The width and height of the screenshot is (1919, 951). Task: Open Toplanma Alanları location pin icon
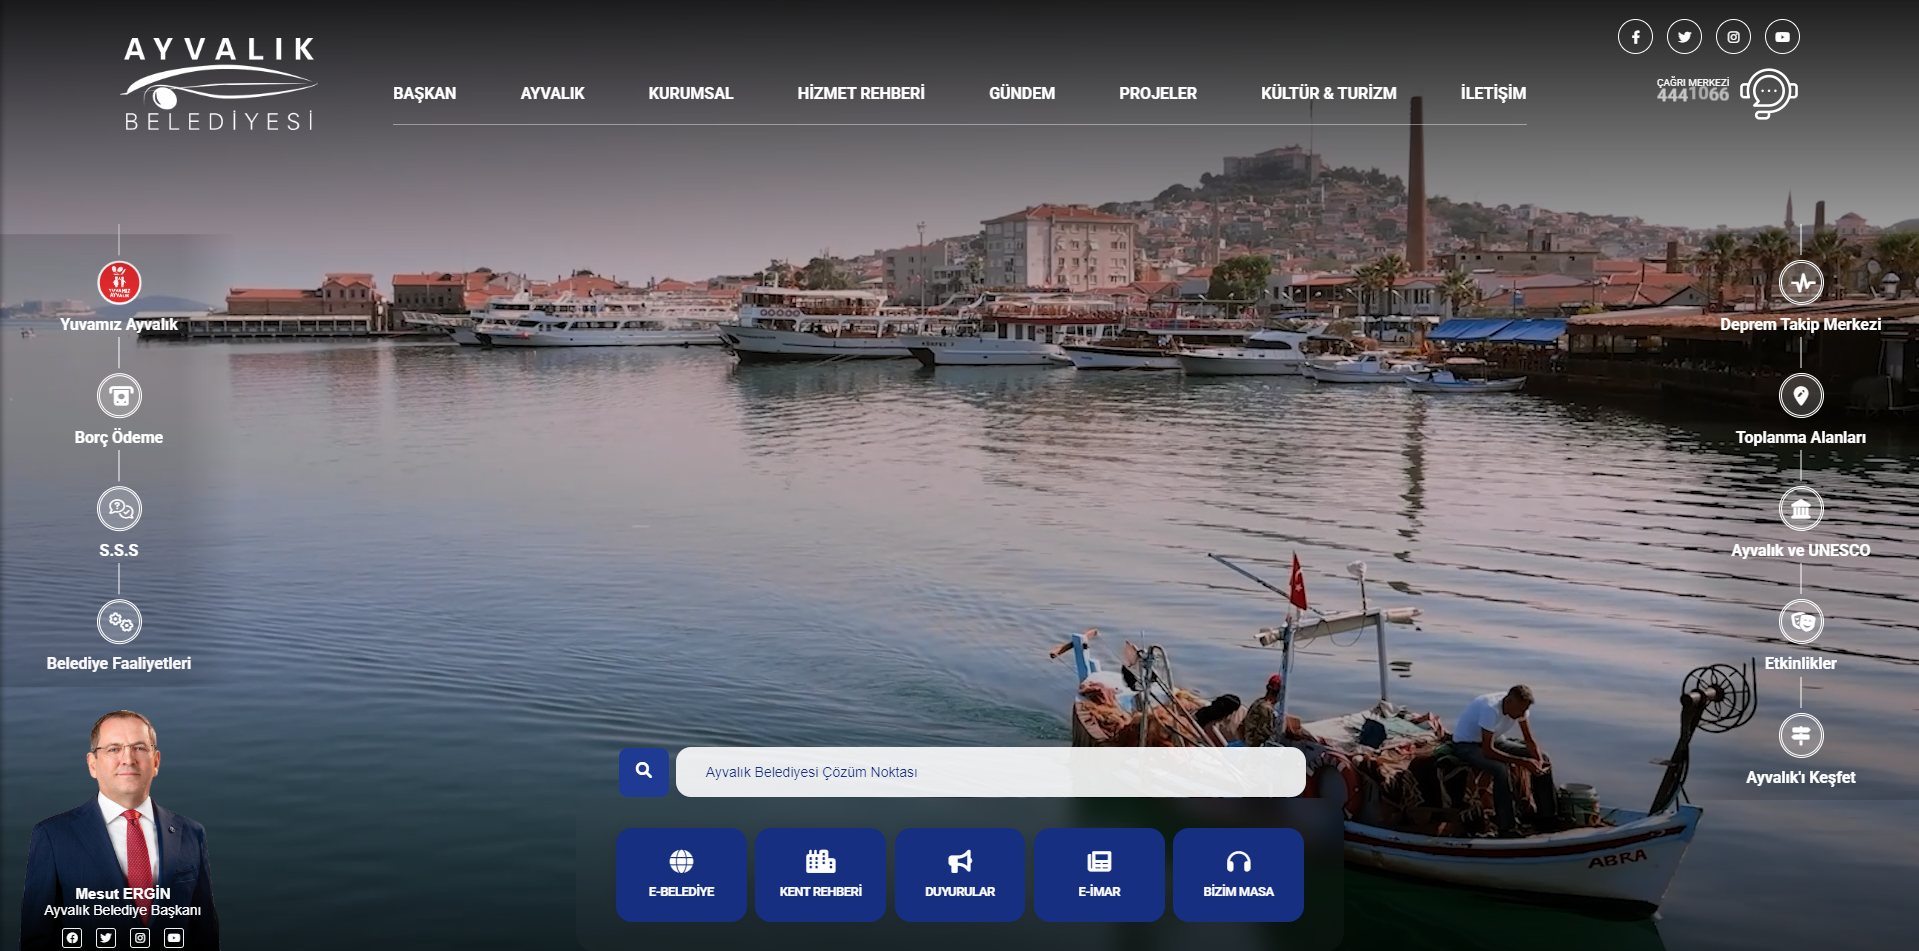coord(1802,395)
